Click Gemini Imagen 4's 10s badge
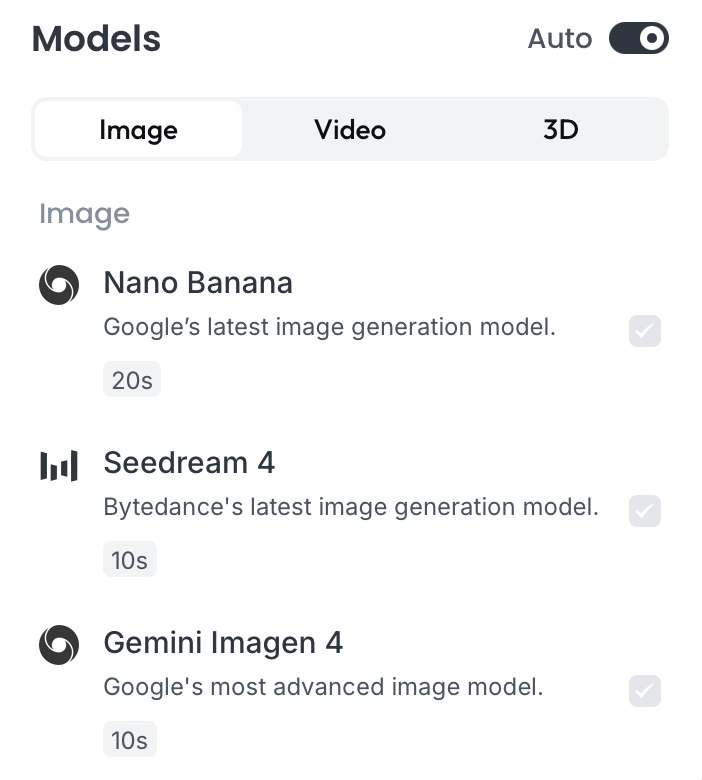 130,740
